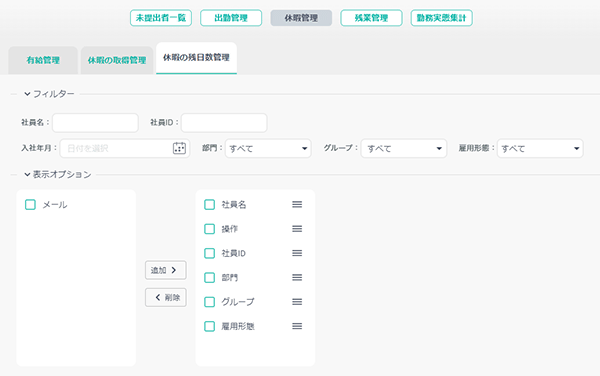
Task: Grab the drag handle for 部門 row
Action: (297, 277)
